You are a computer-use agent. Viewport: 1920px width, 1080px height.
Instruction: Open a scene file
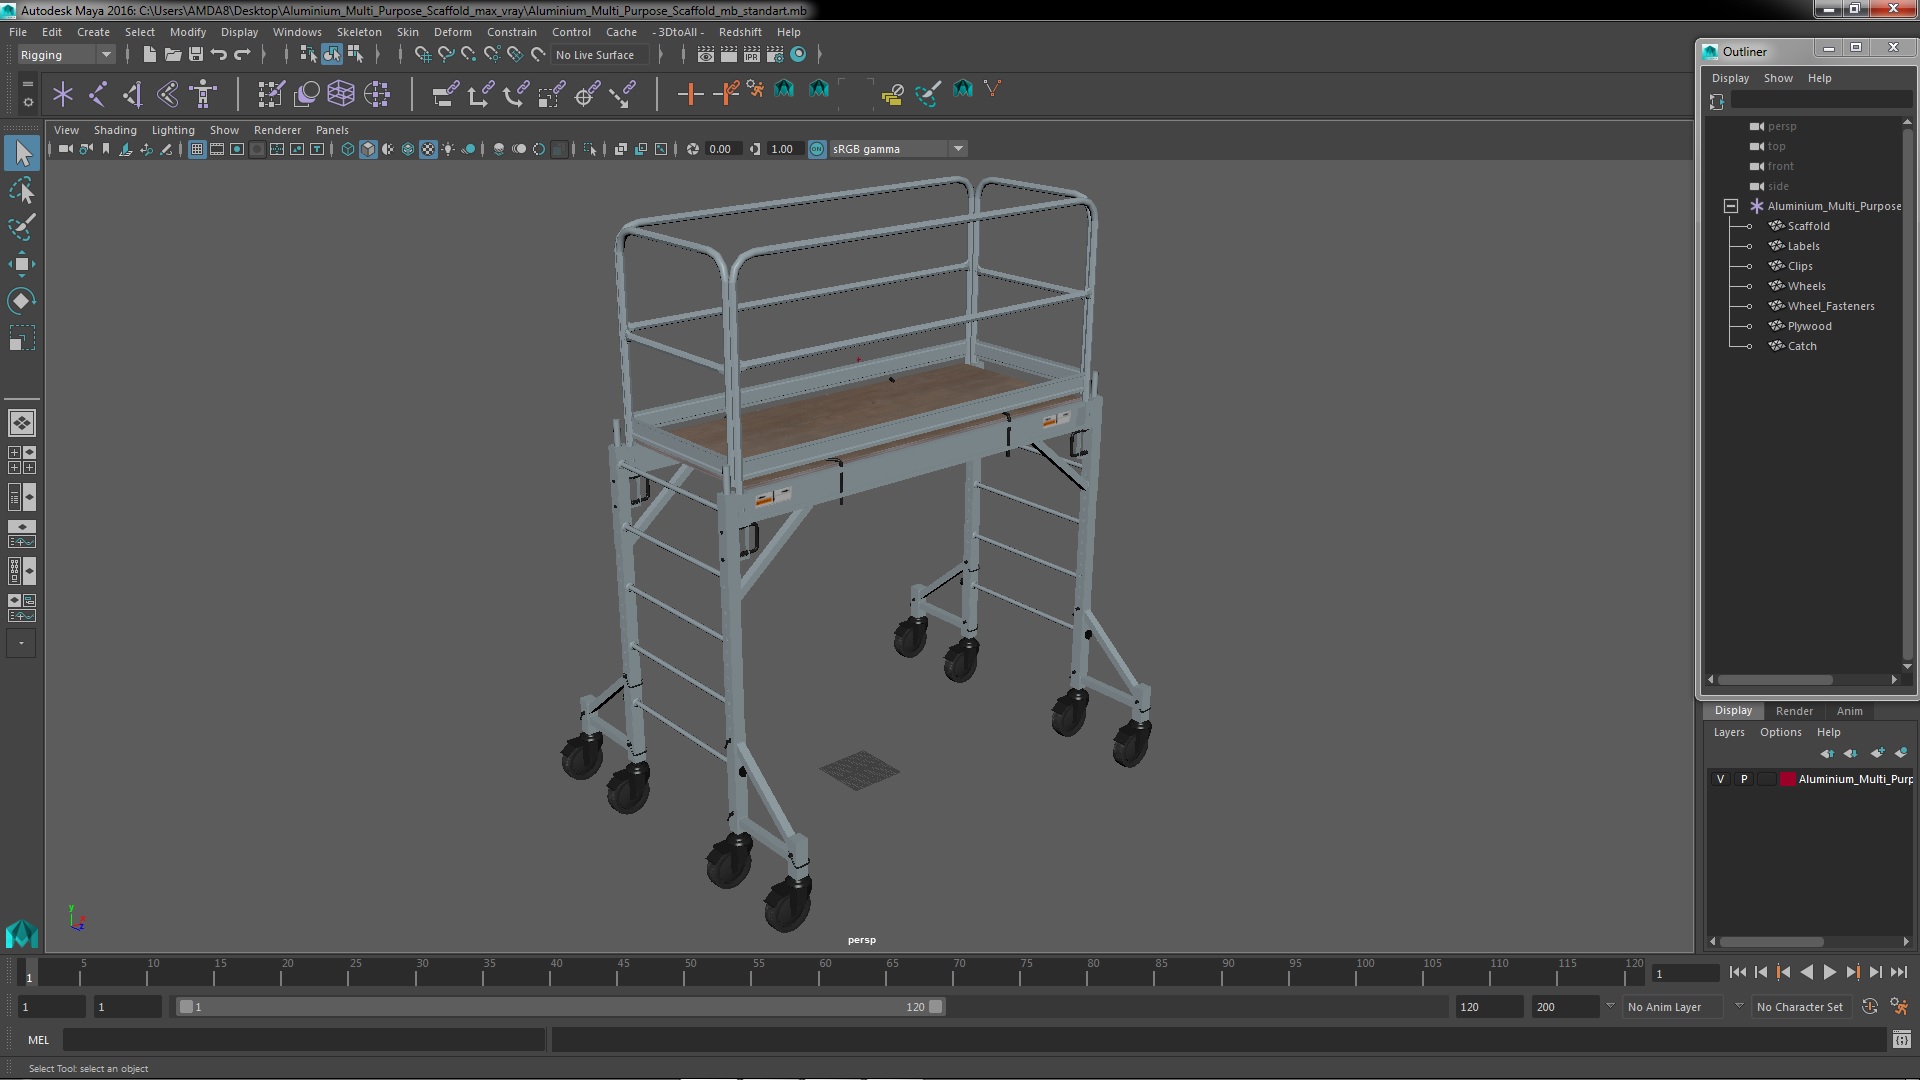coord(172,54)
